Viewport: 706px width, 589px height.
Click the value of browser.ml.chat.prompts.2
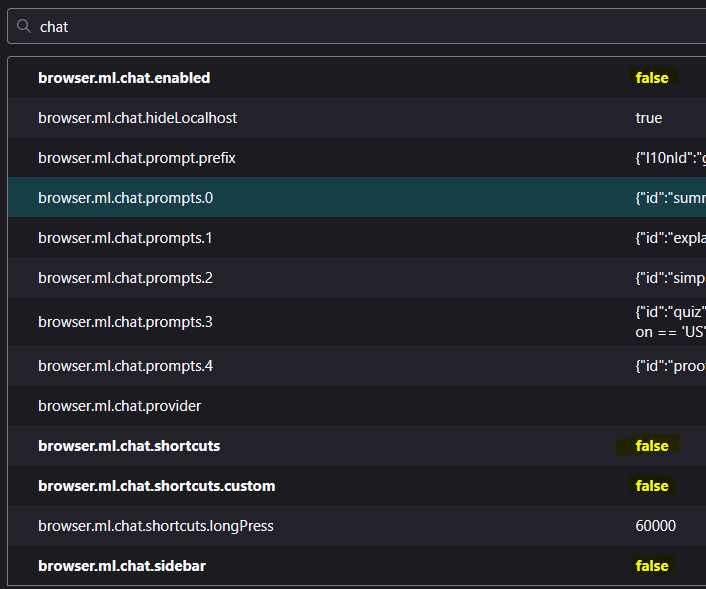[670, 278]
